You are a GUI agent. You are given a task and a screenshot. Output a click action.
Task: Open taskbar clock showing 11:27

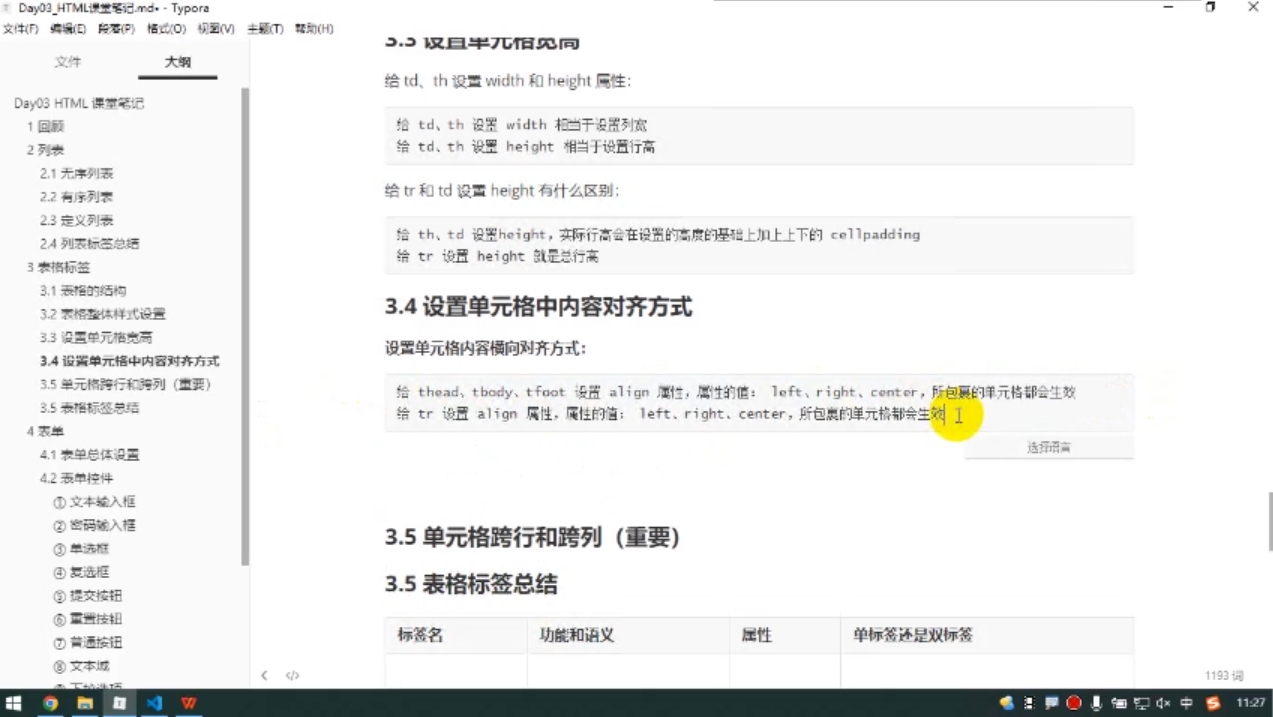pyautogui.click(x=1250, y=704)
